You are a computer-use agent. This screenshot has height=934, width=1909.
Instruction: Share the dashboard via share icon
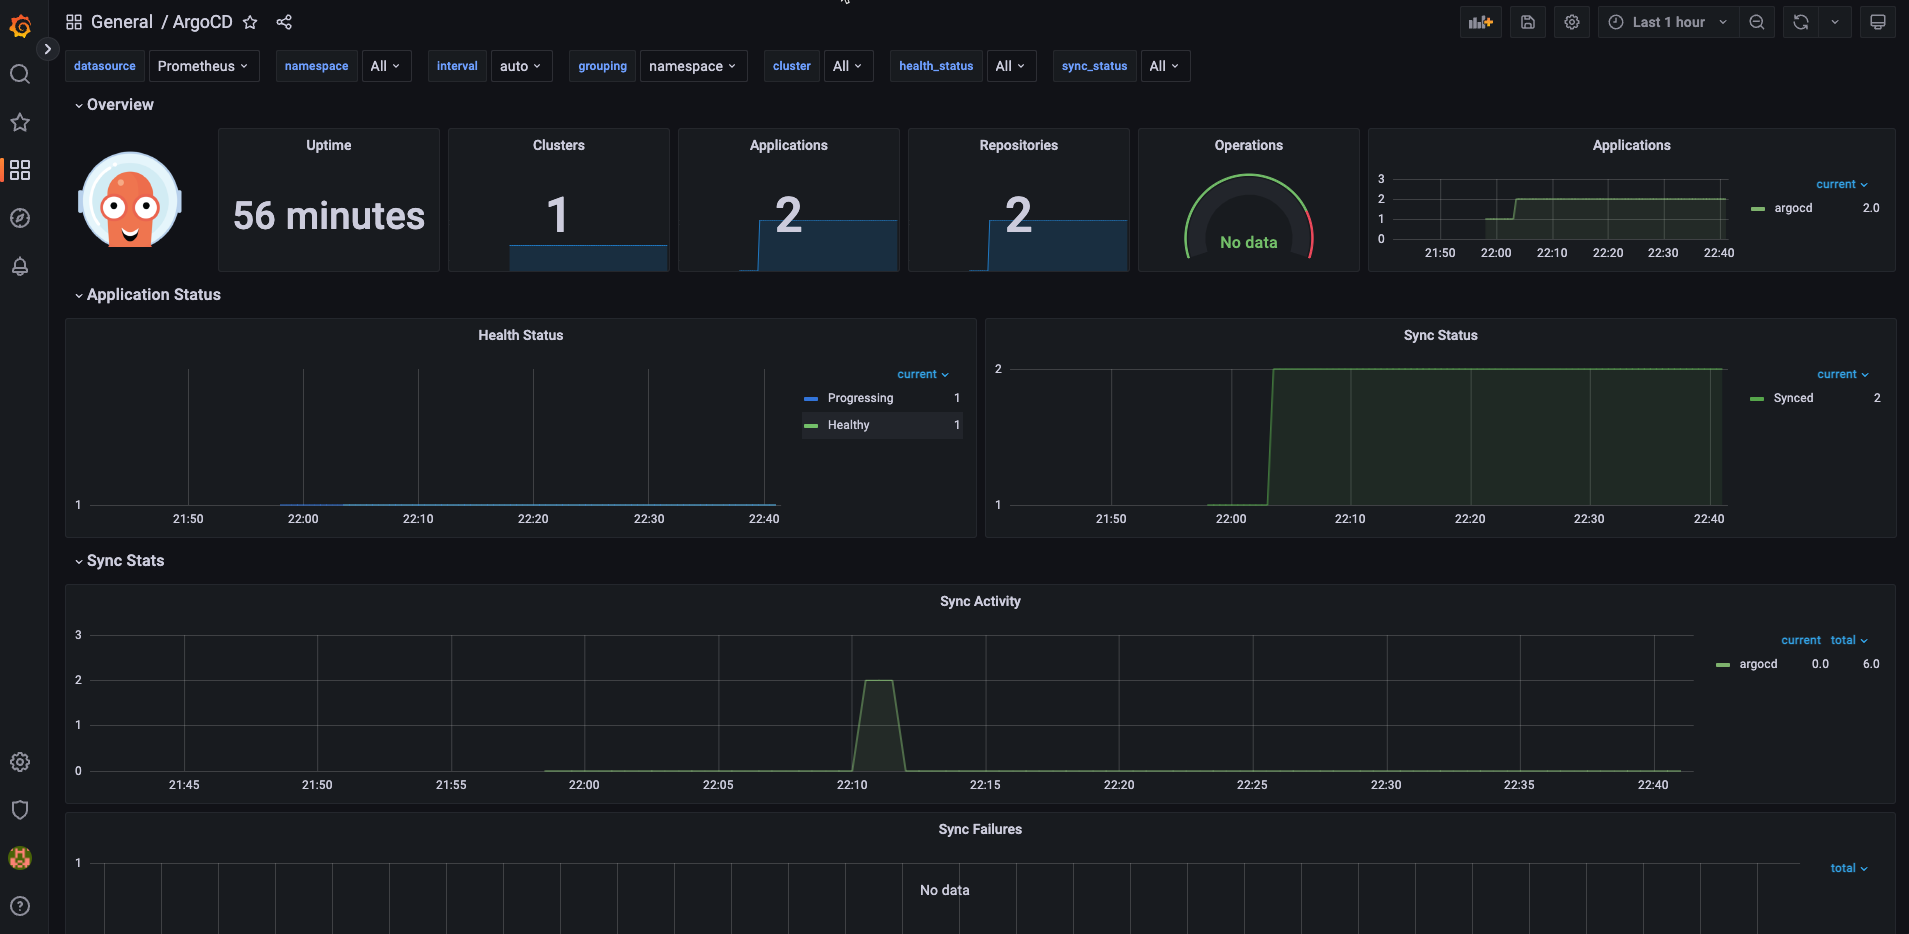tap(284, 22)
